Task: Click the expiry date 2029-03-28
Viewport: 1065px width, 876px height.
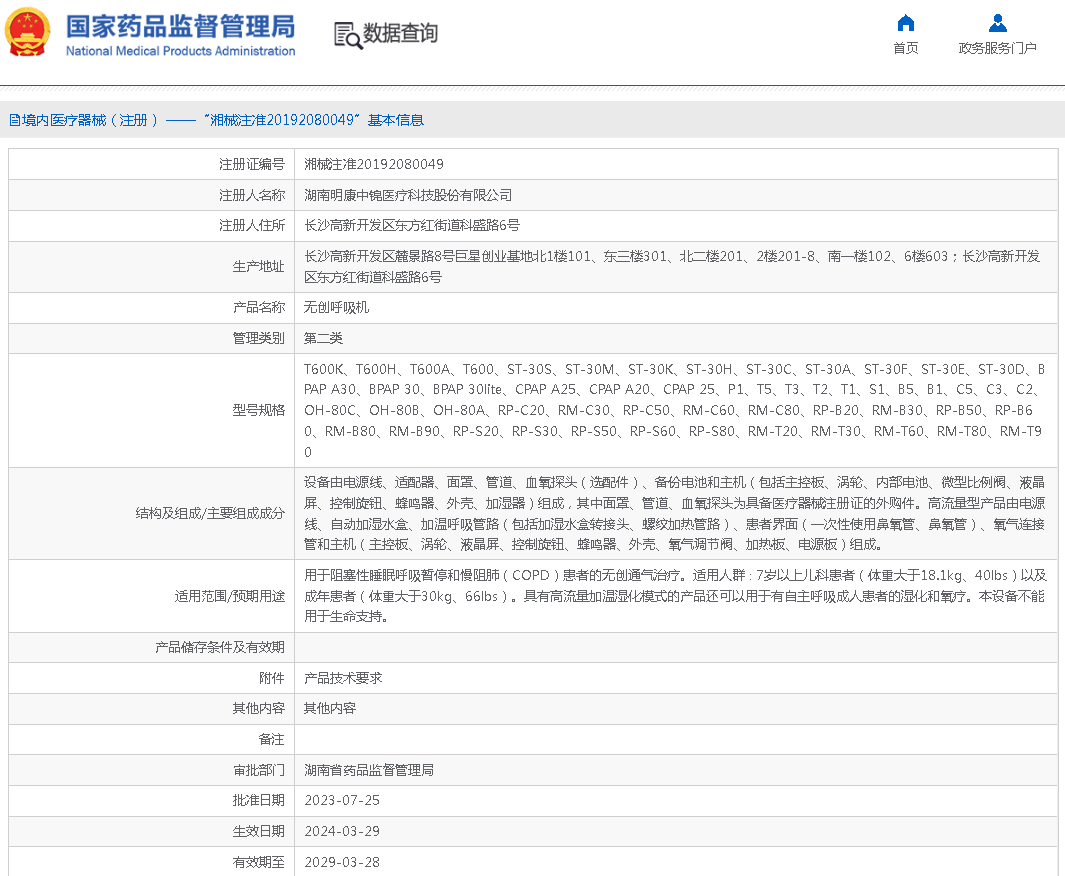Action: pyautogui.click(x=342, y=862)
